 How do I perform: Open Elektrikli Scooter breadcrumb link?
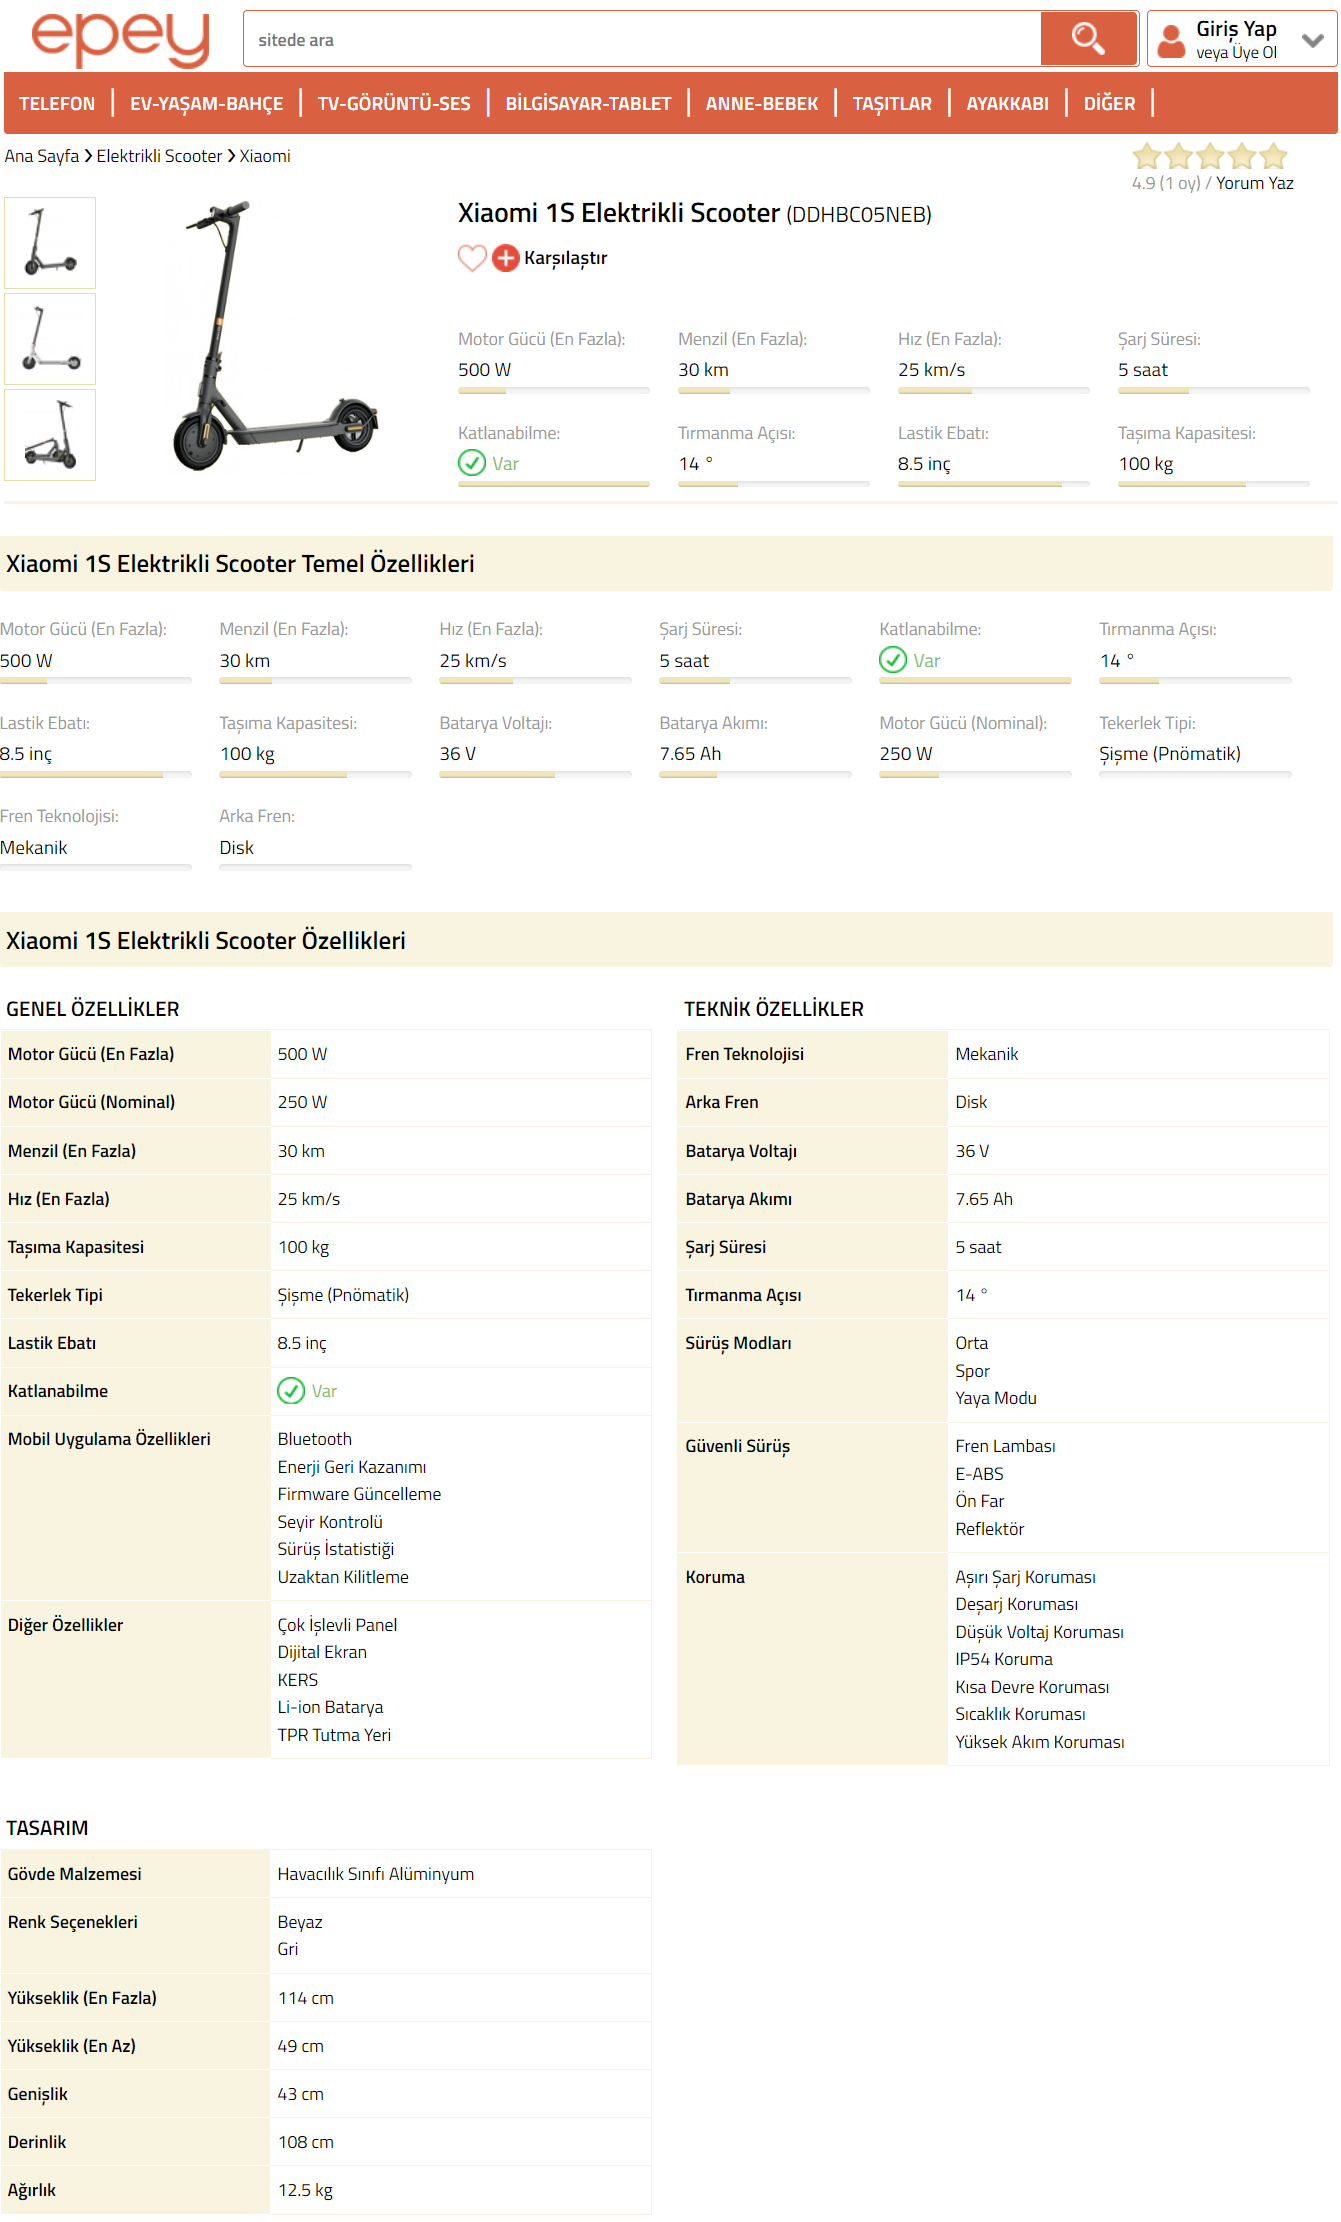[159, 156]
